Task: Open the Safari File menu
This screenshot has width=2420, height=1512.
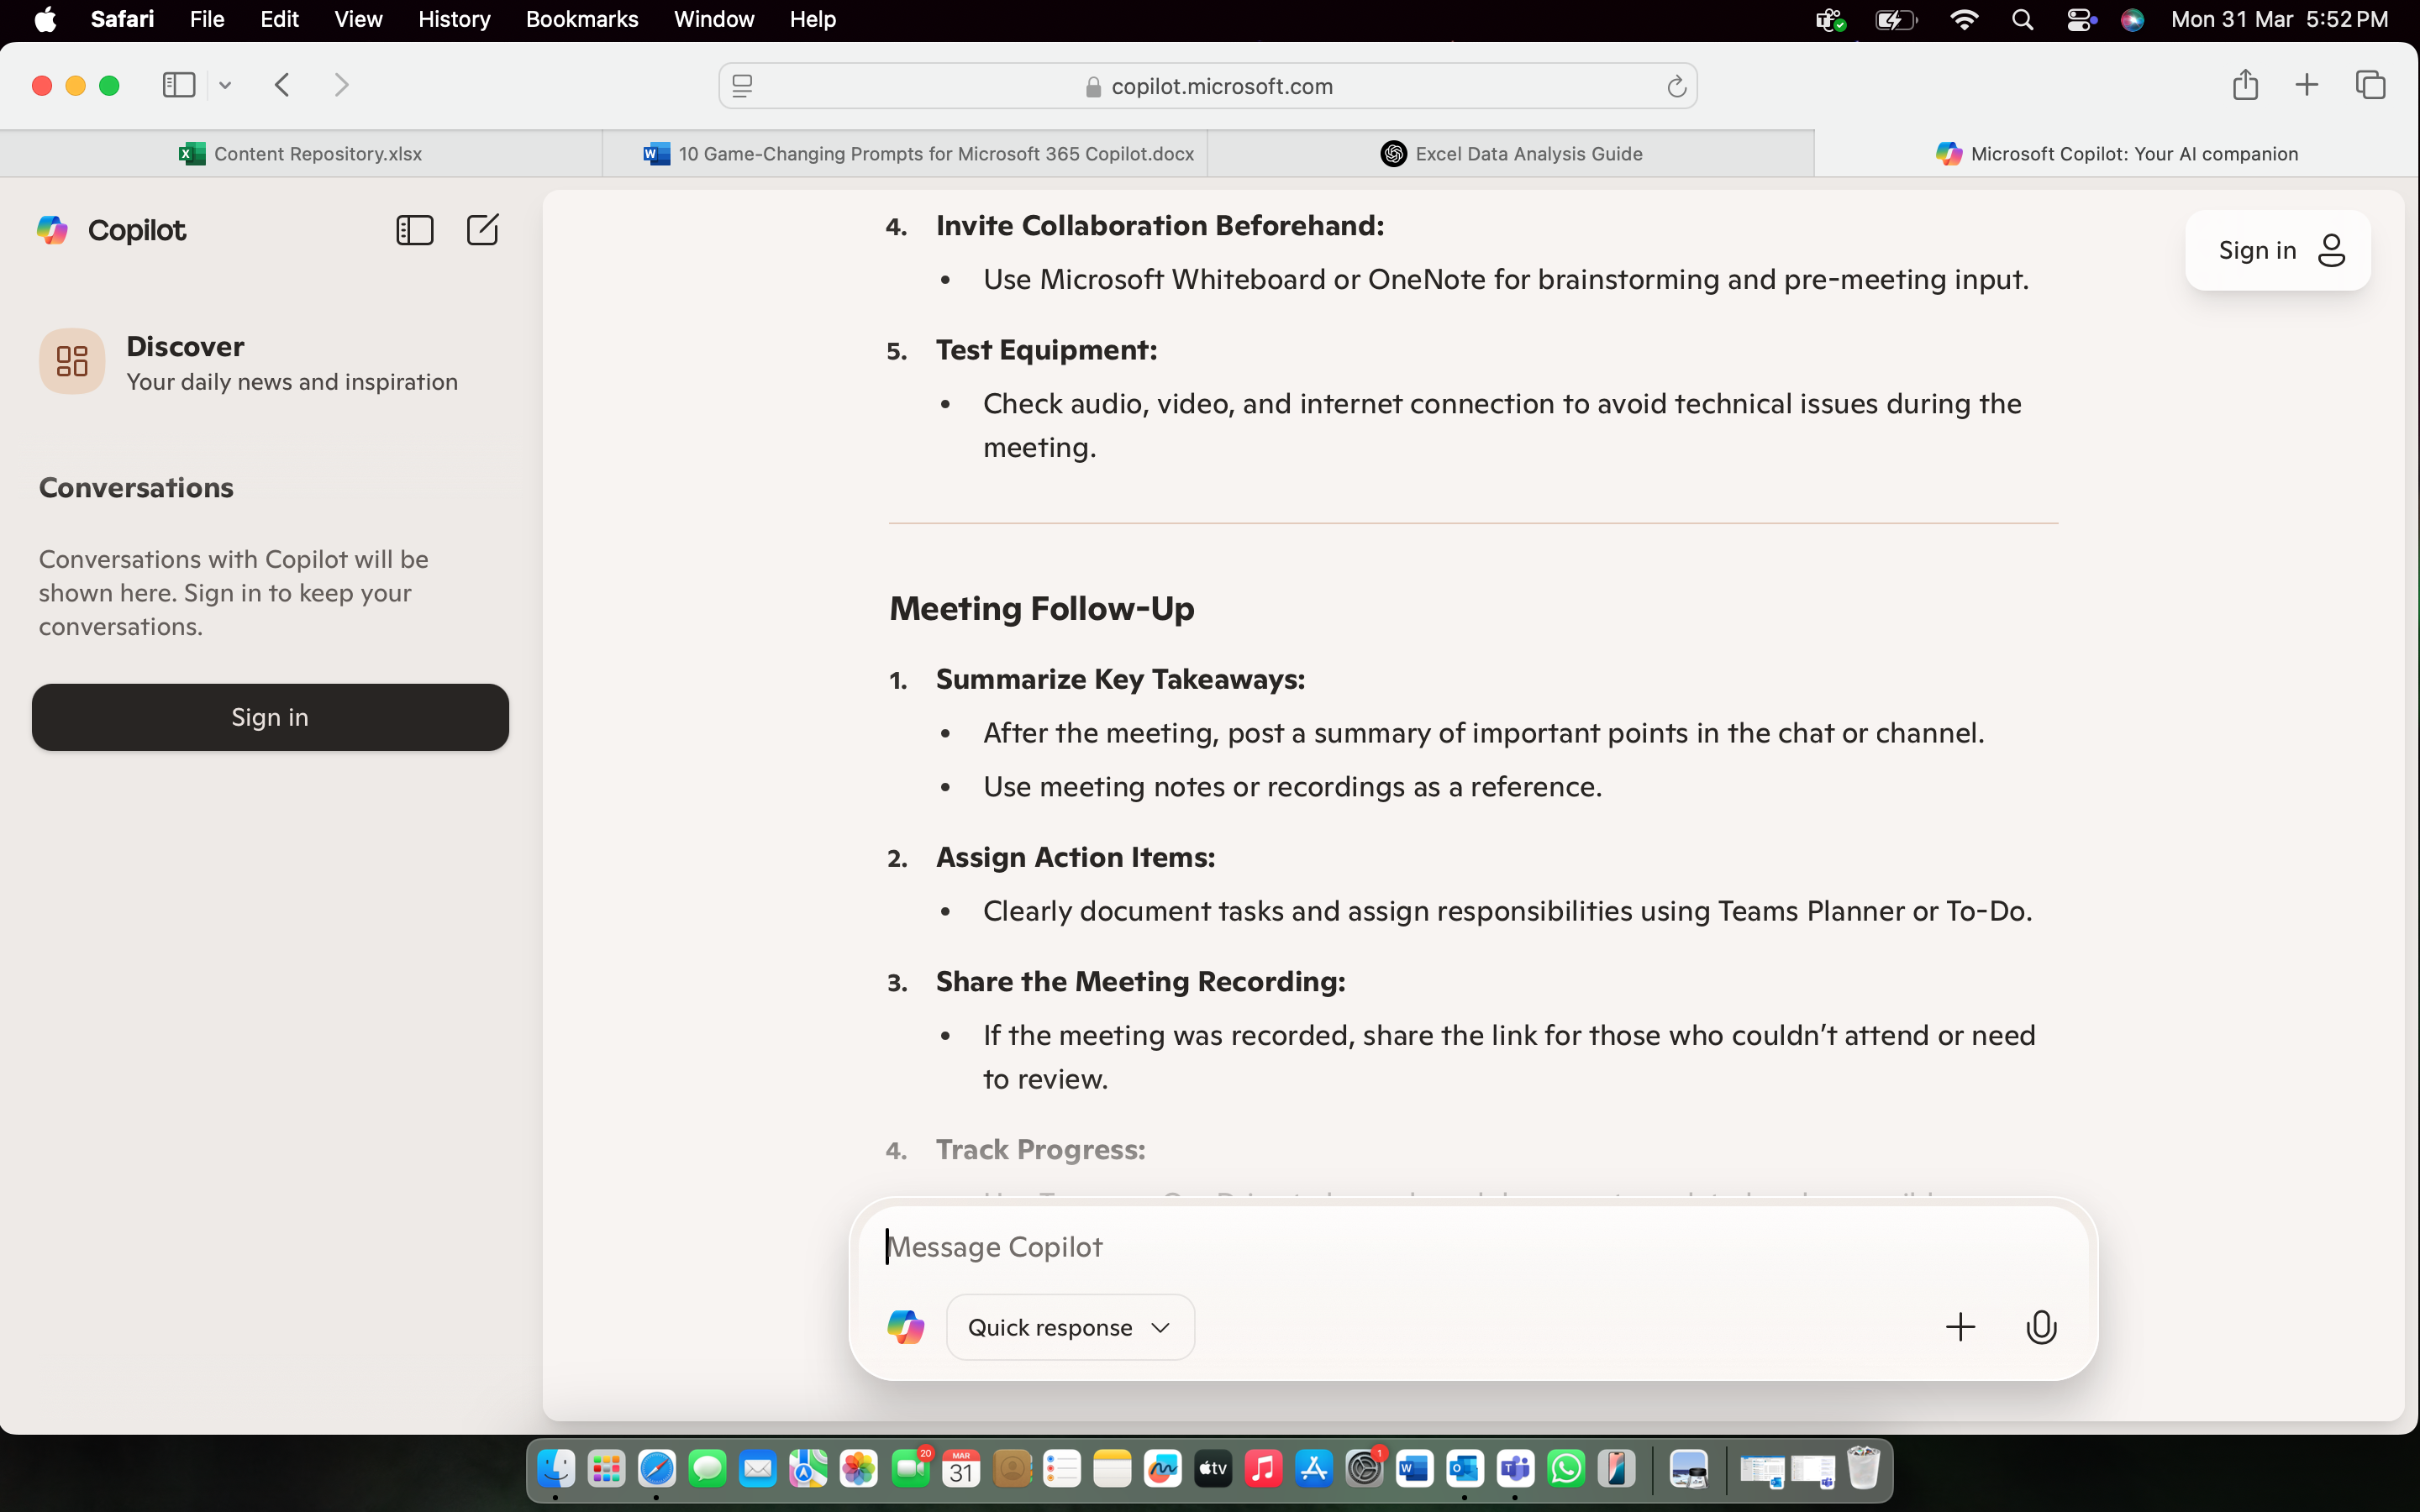Action: click(x=207, y=20)
